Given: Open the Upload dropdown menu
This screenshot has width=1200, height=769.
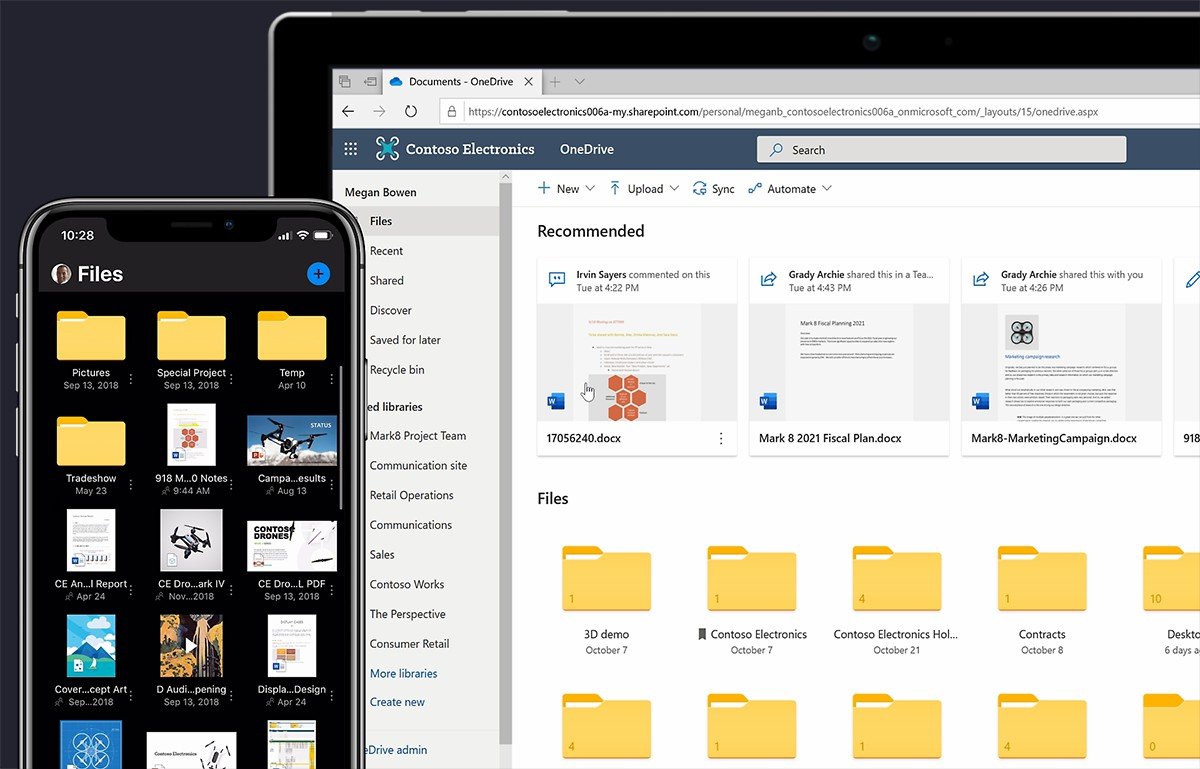Looking at the screenshot, I should point(644,188).
